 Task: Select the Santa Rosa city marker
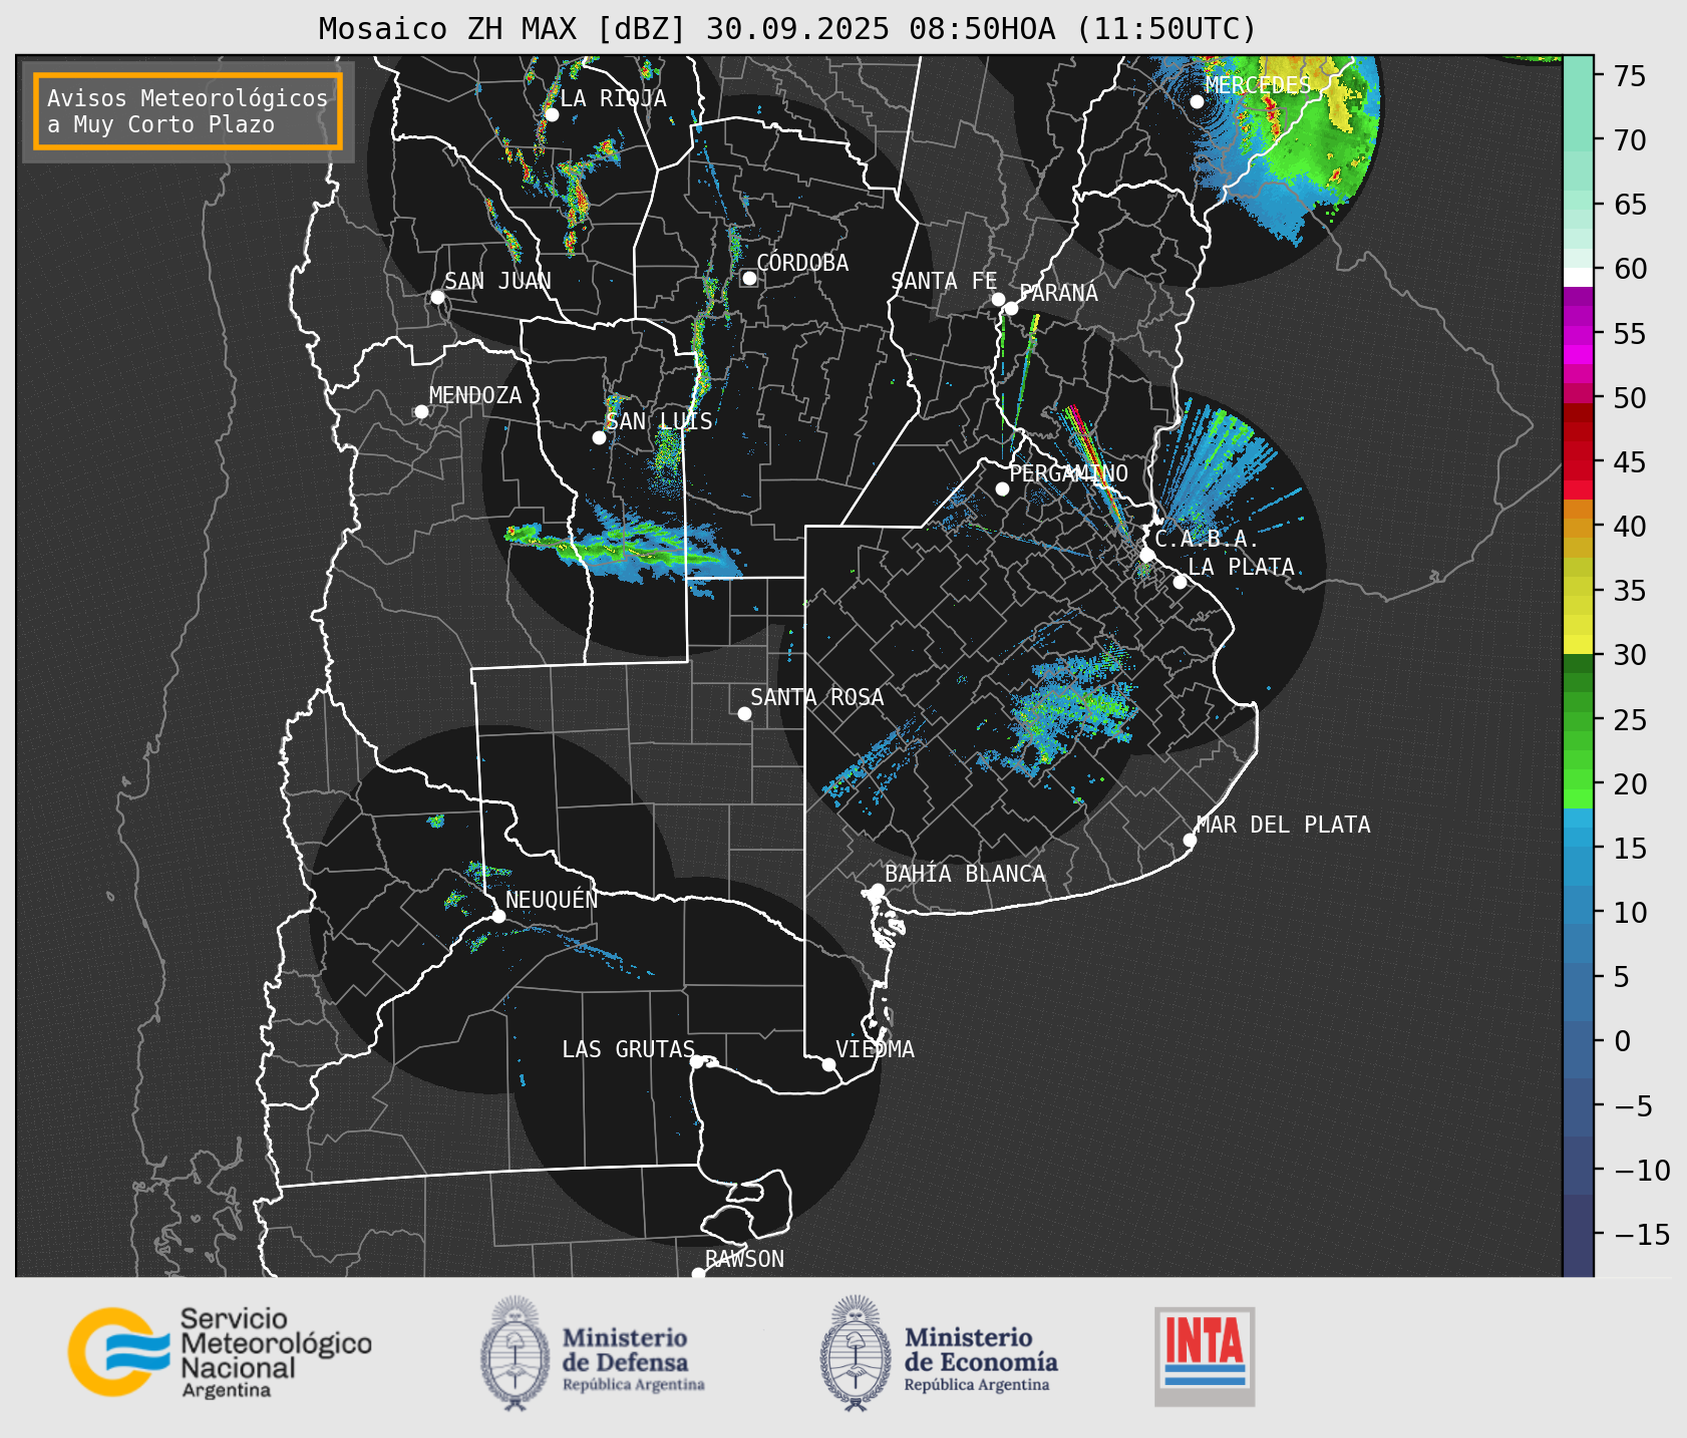[744, 713]
